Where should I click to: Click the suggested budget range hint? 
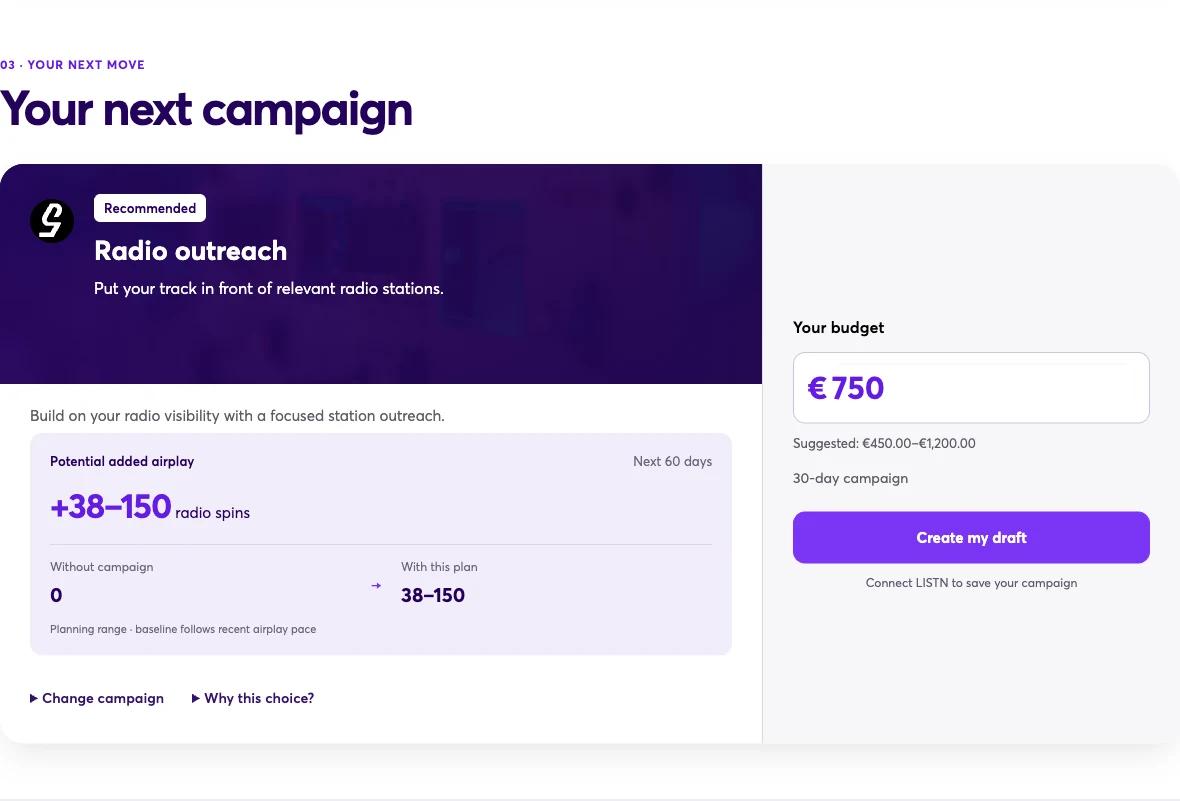pos(884,443)
